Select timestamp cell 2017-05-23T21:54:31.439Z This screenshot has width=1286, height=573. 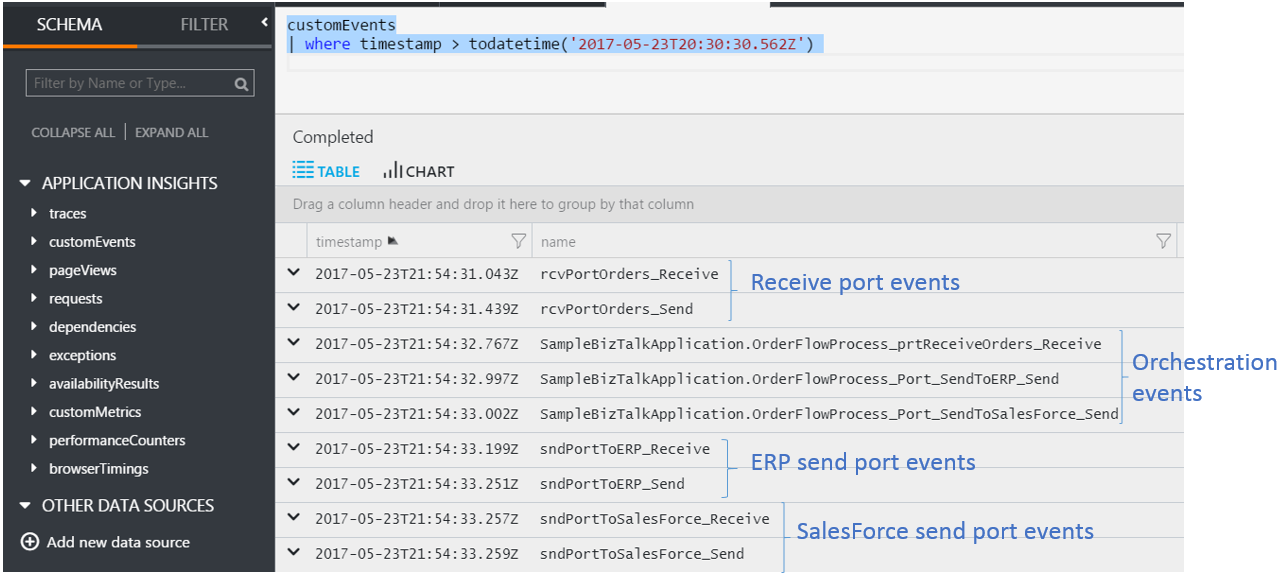point(417,309)
